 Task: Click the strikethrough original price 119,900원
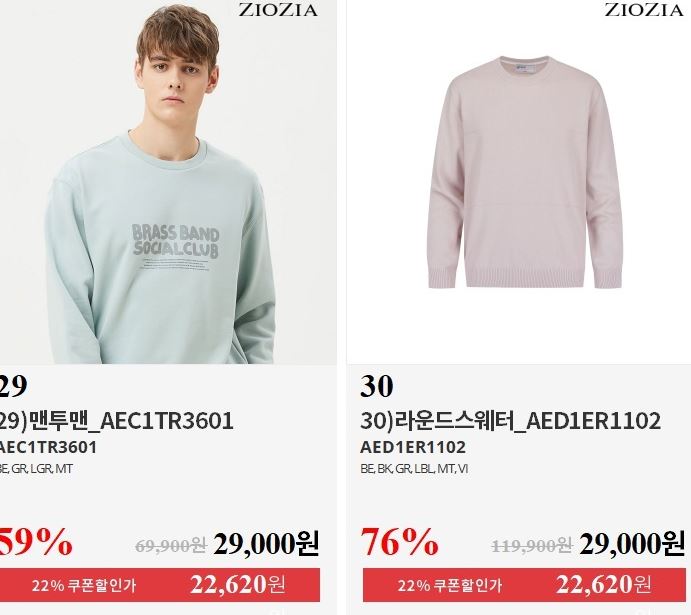(531, 546)
